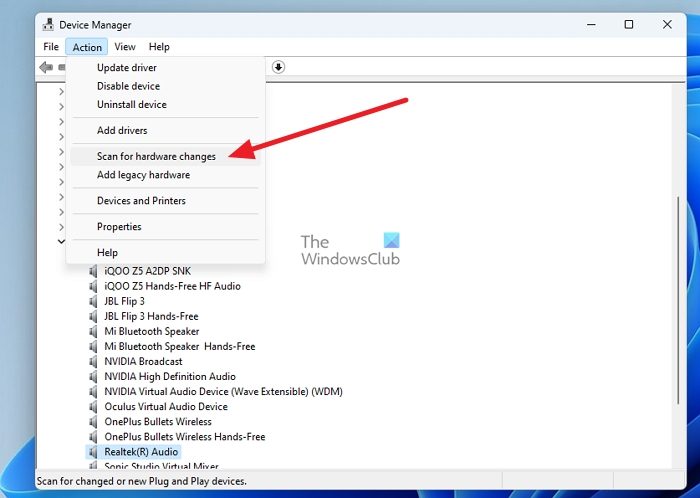Click the Device Manager title bar icon
700x498 pixels.
click(x=48, y=25)
